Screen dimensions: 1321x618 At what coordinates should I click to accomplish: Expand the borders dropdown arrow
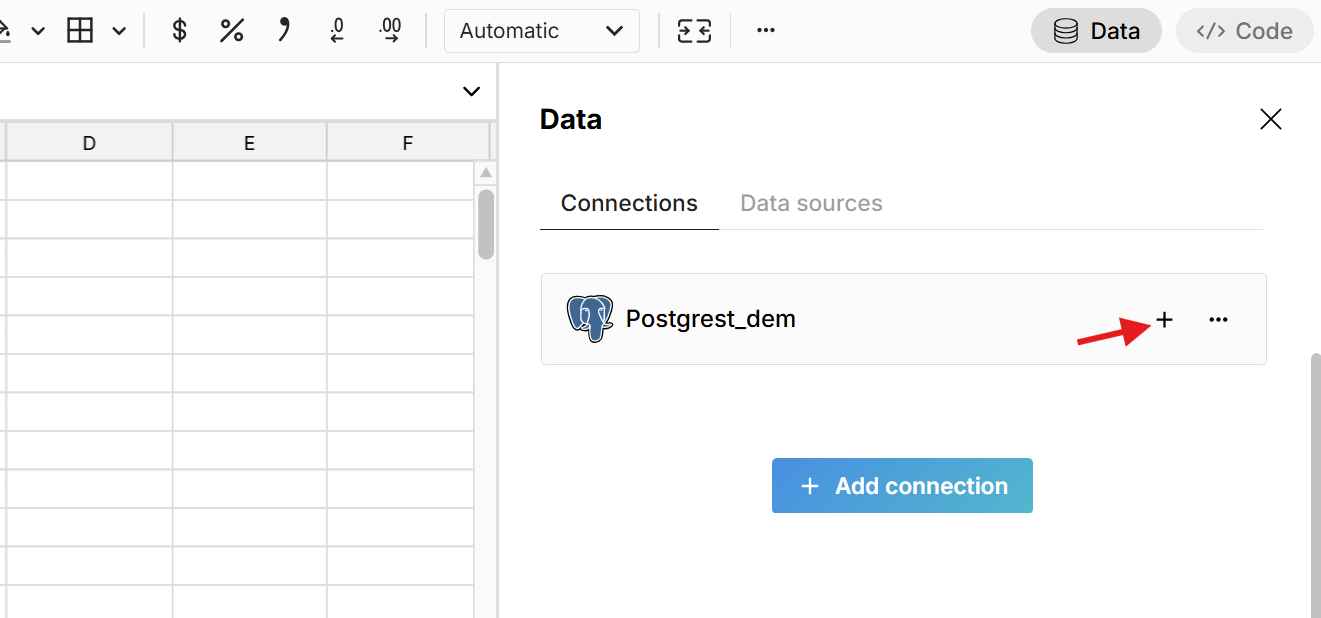pyautogui.click(x=119, y=31)
